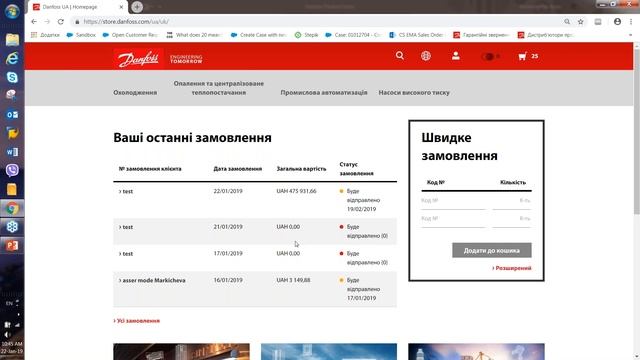Open the globe language selector icon

tap(426, 56)
